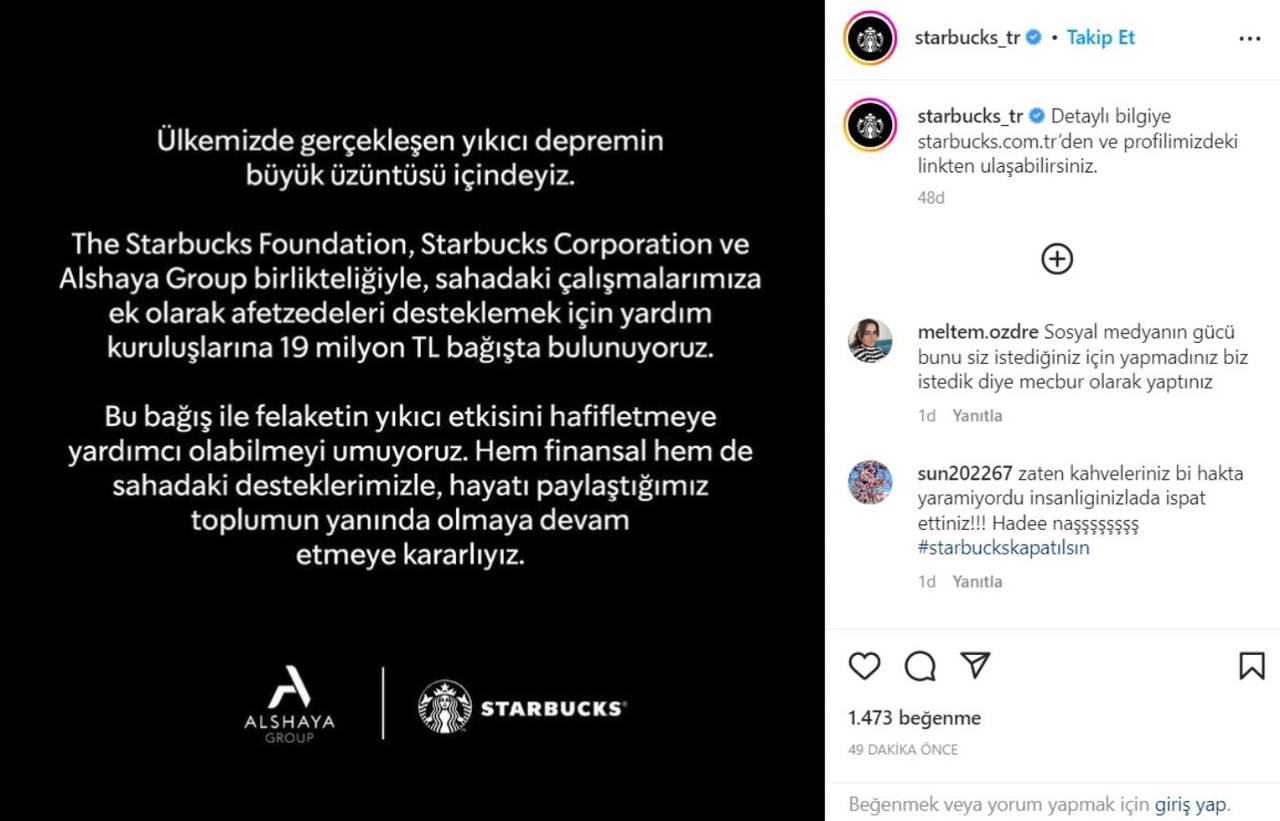Open starbucks_tr story avatar in header
Image resolution: width=1280 pixels, height=821 pixels.
pyautogui.click(x=869, y=39)
